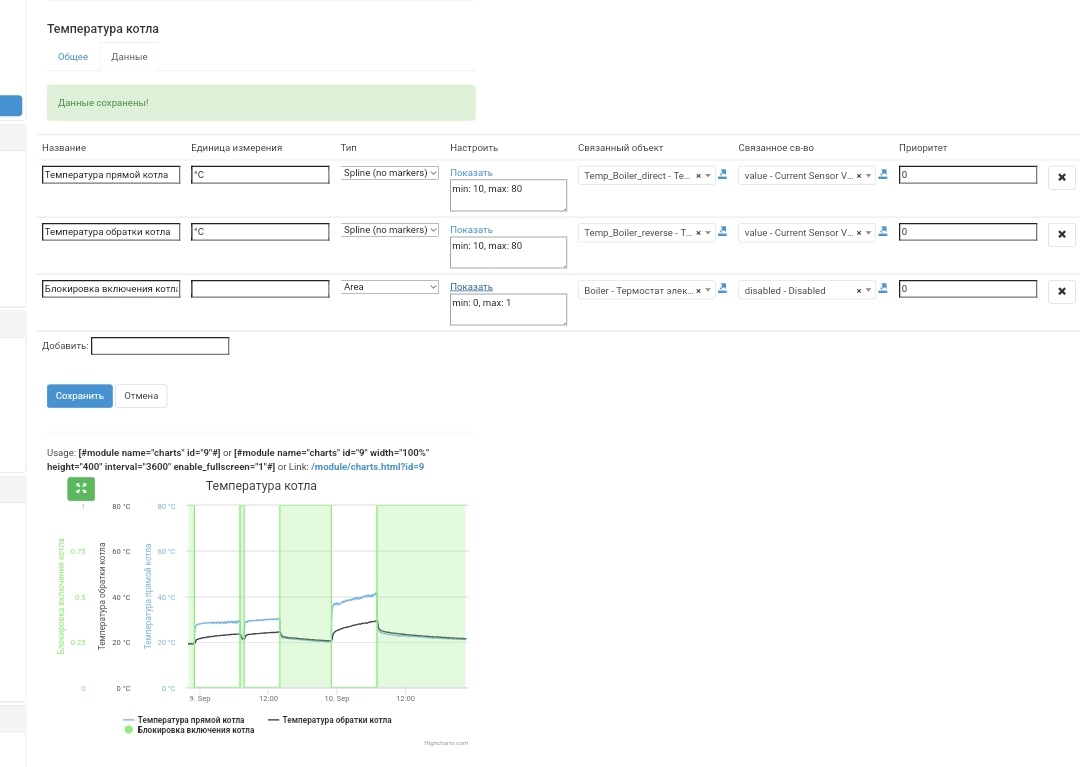This screenshot has height=767, width=1080.
Task: Expand the disabled - Disabled property dropdown
Action: [869, 290]
